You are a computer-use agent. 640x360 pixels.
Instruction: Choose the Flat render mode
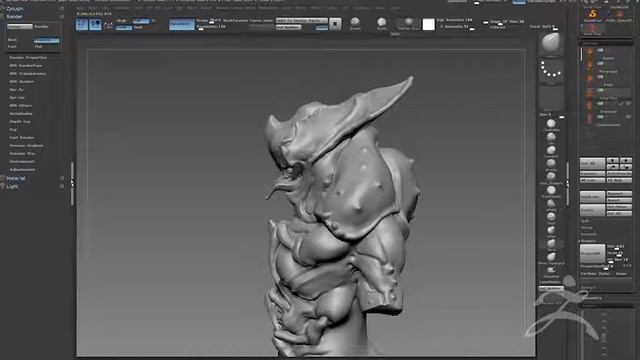pyautogui.click(x=38, y=47)
